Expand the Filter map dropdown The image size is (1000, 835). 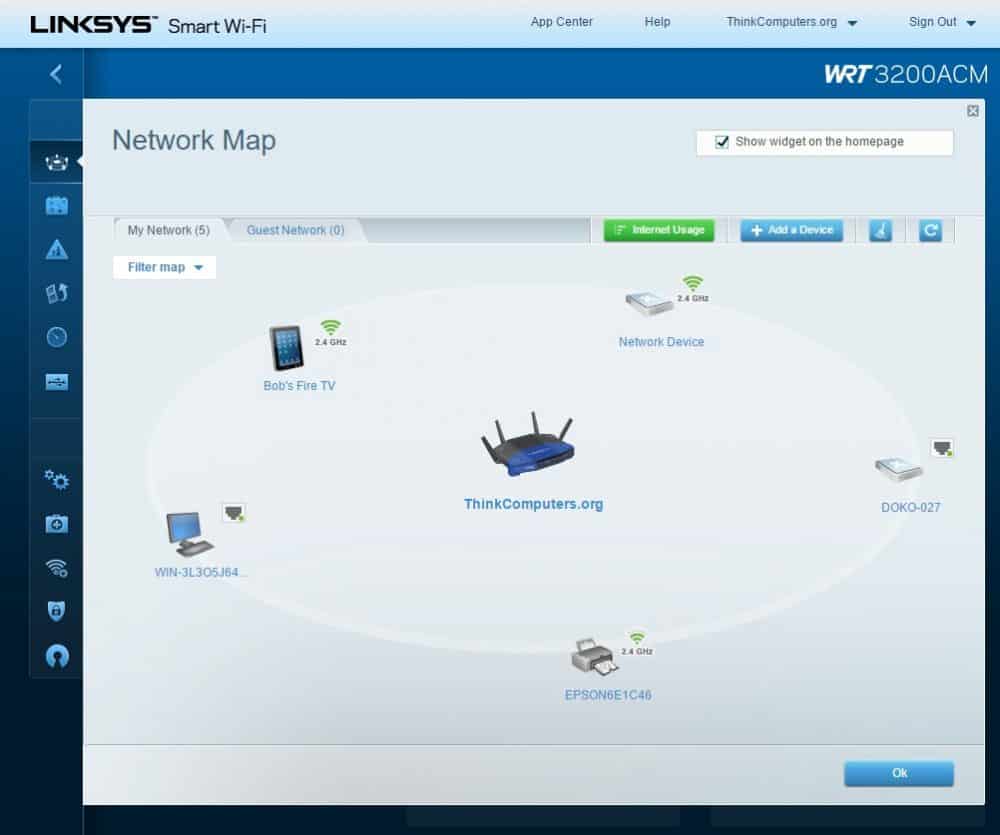click(x=165, y=267)
